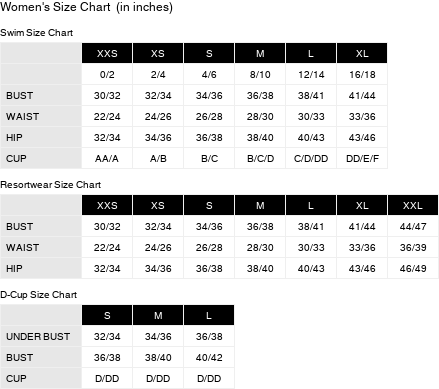Viewport: 439px width, 389px height.
Task: Click the XXS header in Swim Size Chart
Action: tap(107, 53)
